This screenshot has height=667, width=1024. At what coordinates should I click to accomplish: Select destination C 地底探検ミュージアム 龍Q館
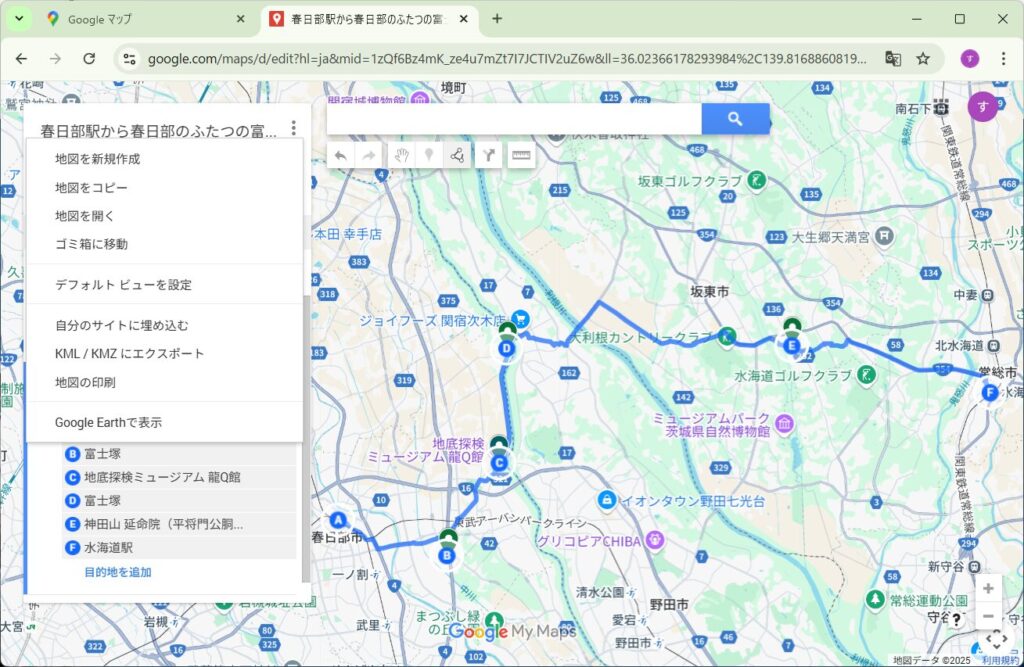pos(180,478)
